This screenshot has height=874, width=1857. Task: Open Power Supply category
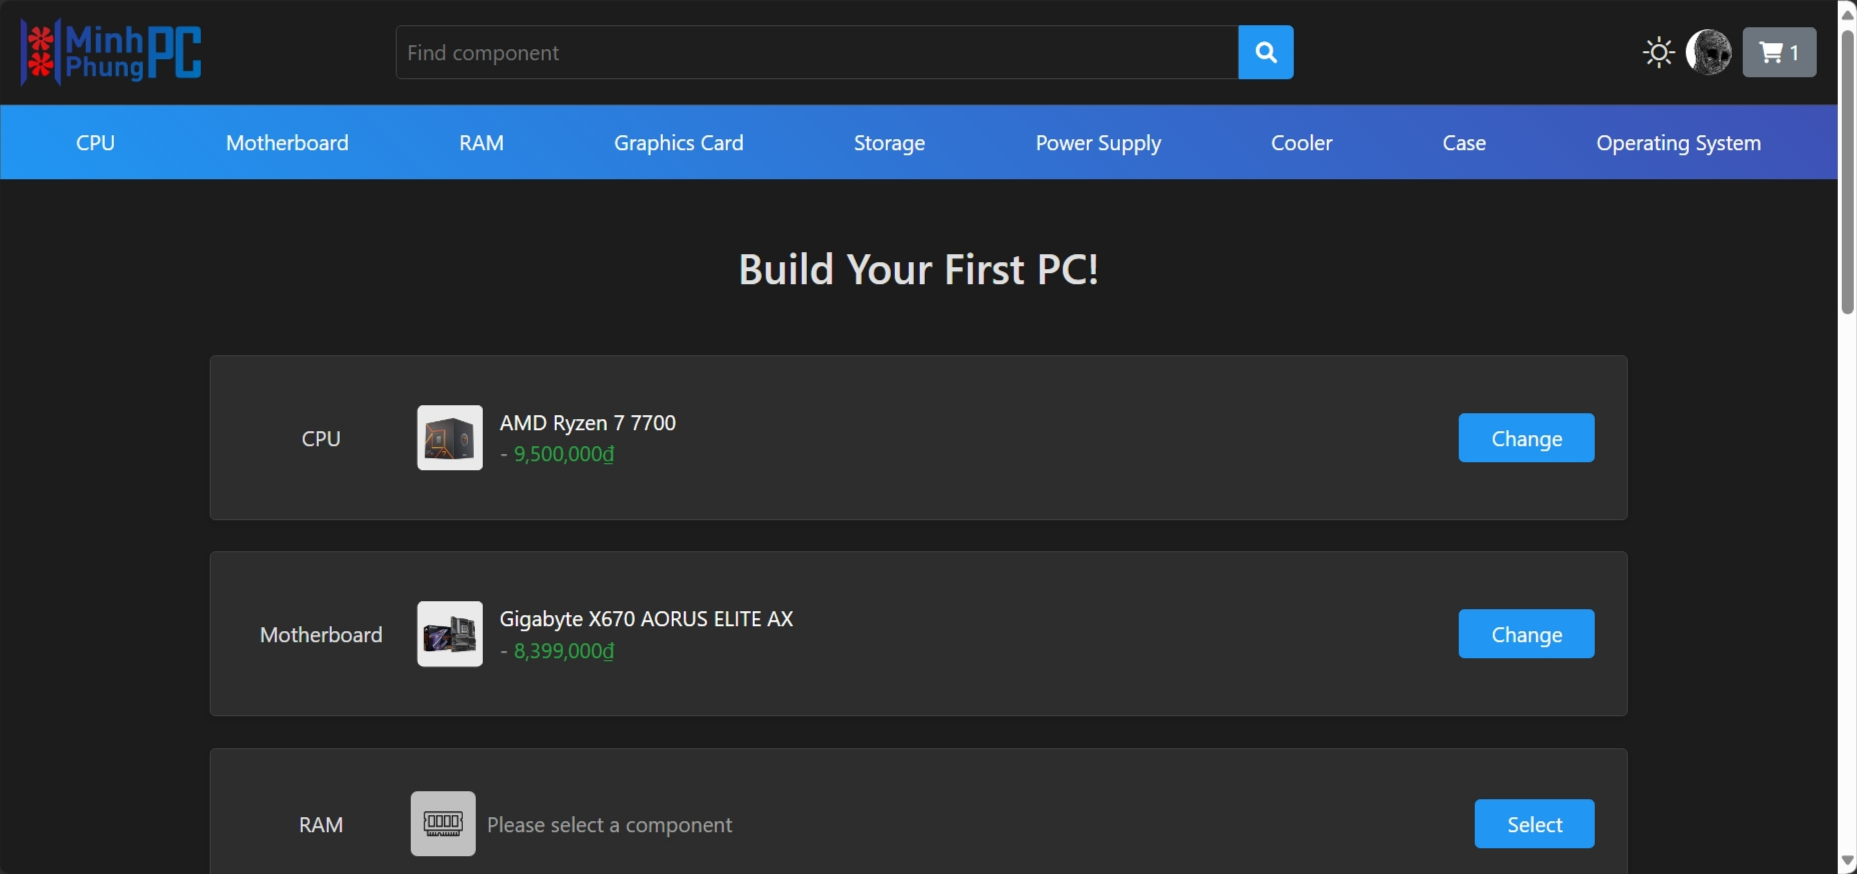coord(1098,143)
